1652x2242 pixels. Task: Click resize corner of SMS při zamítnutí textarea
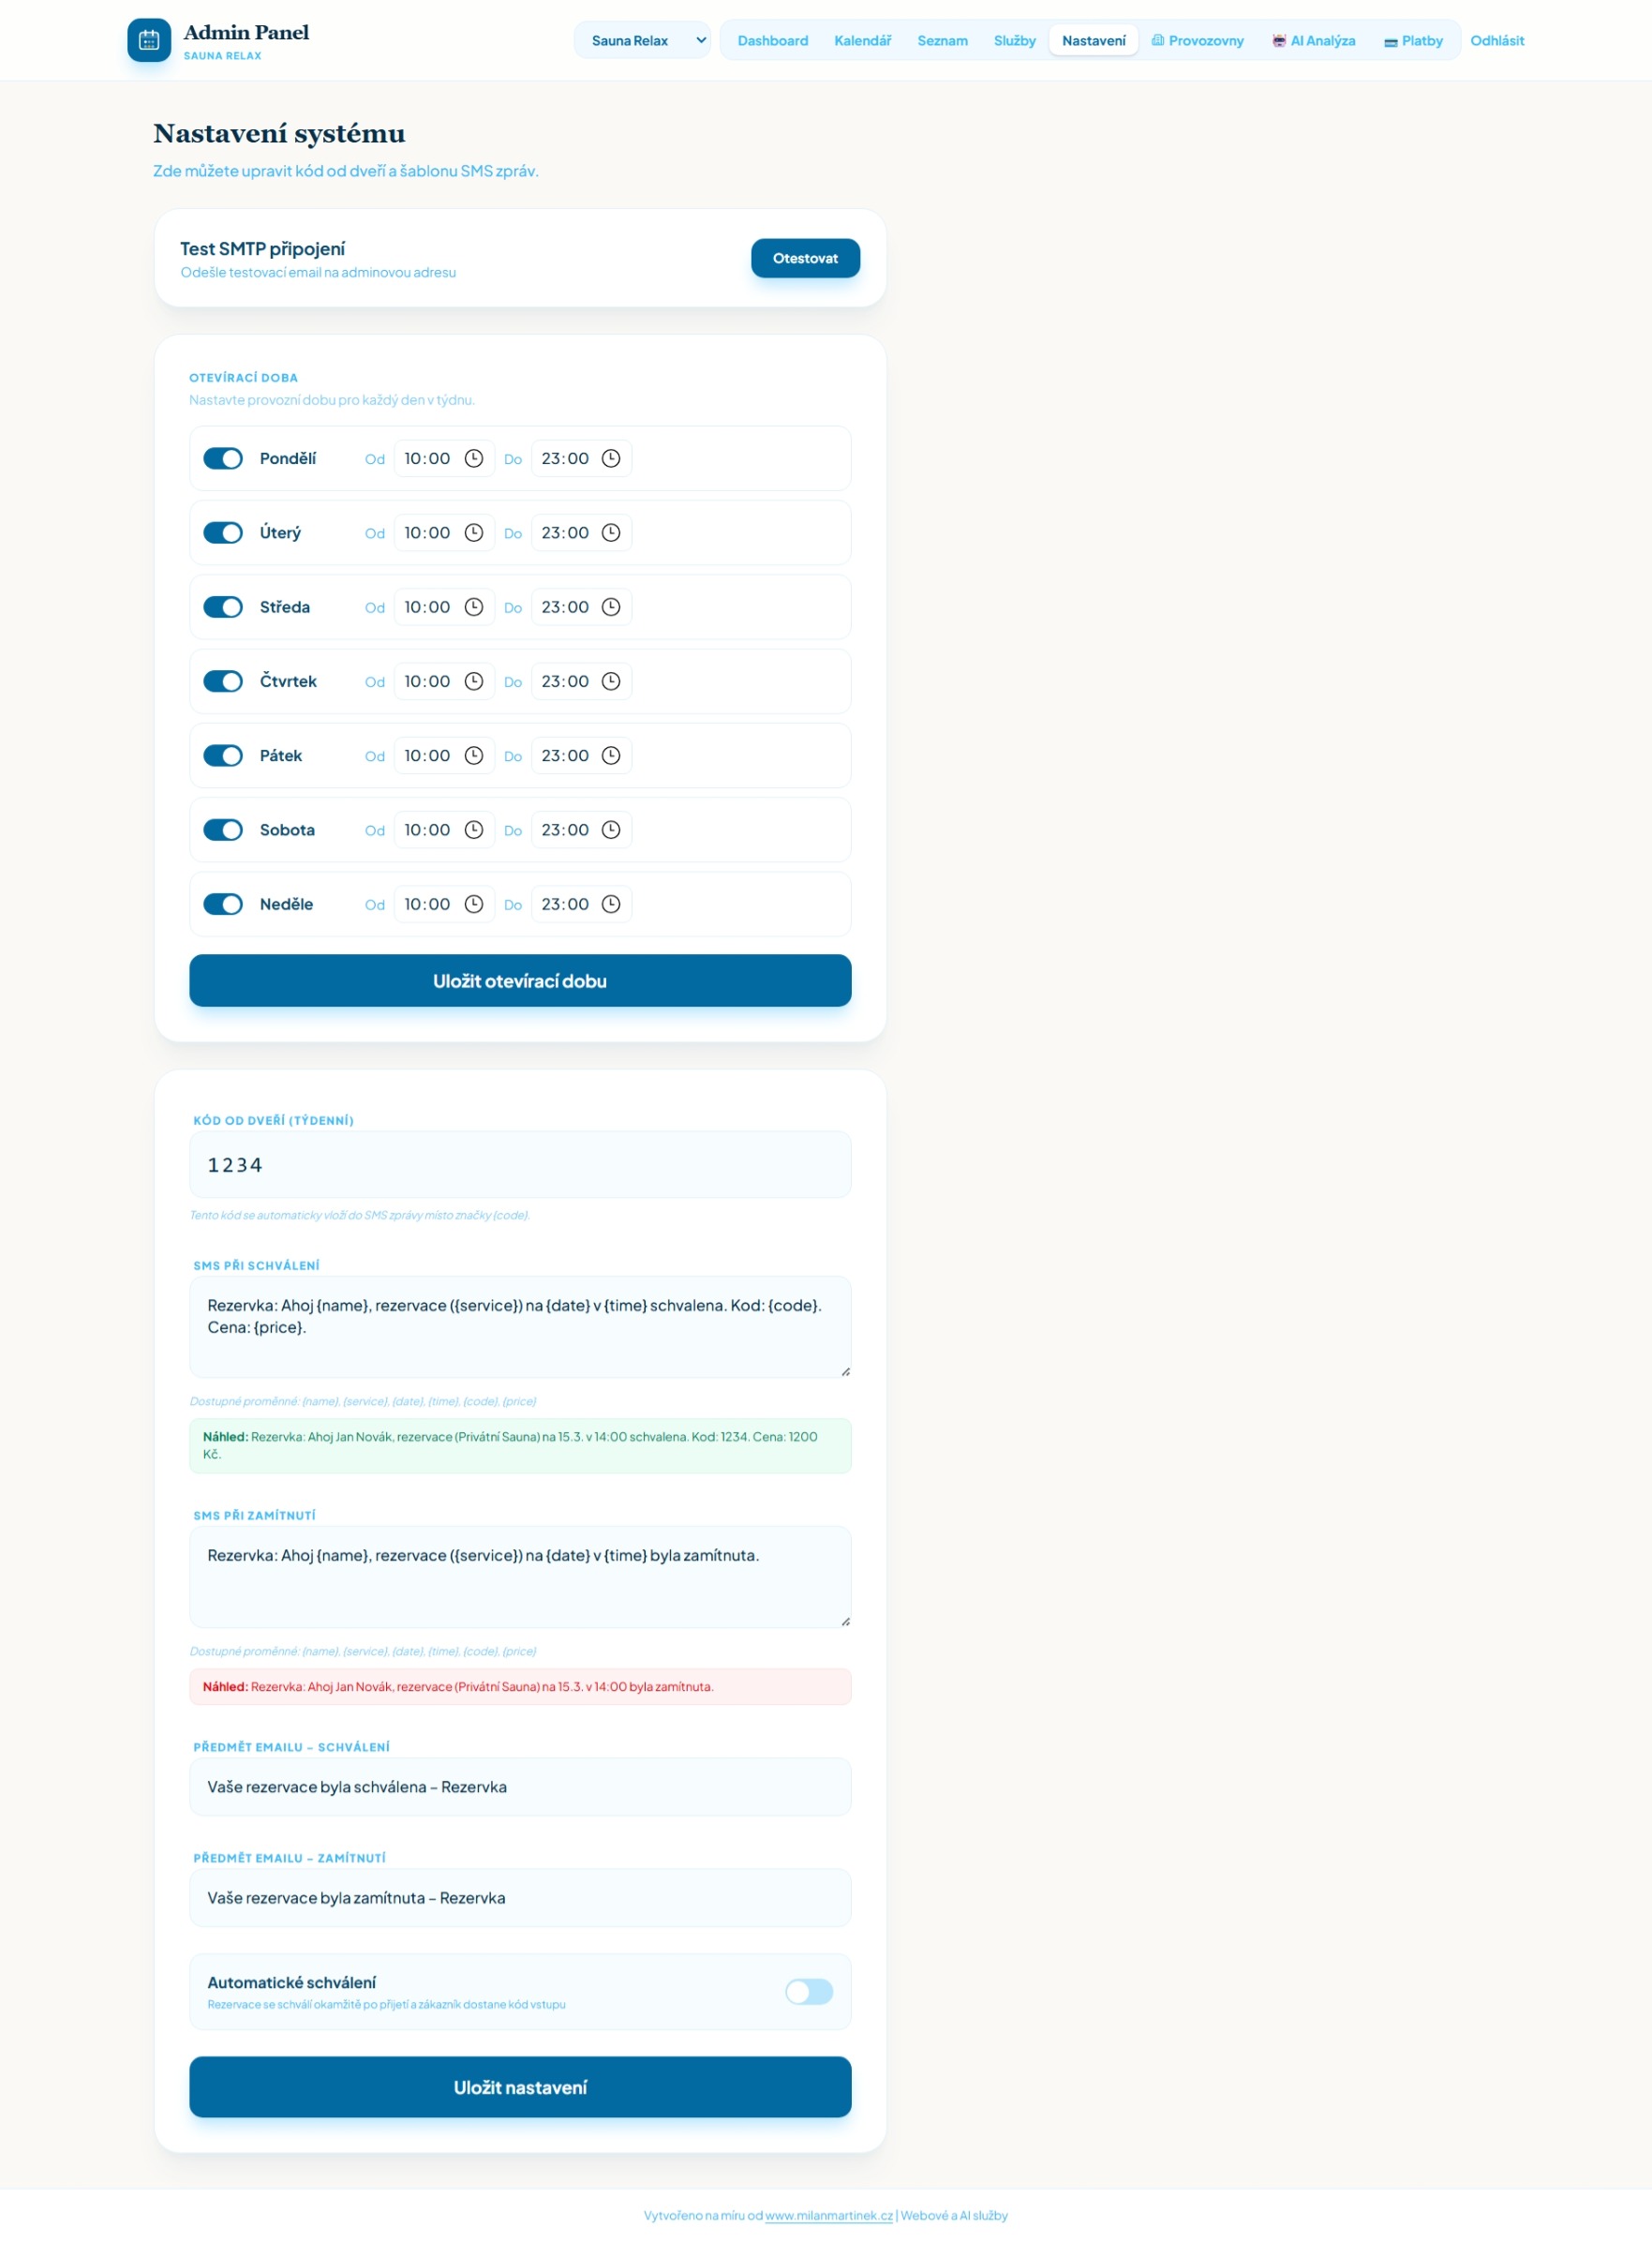tap(845, 1621)
